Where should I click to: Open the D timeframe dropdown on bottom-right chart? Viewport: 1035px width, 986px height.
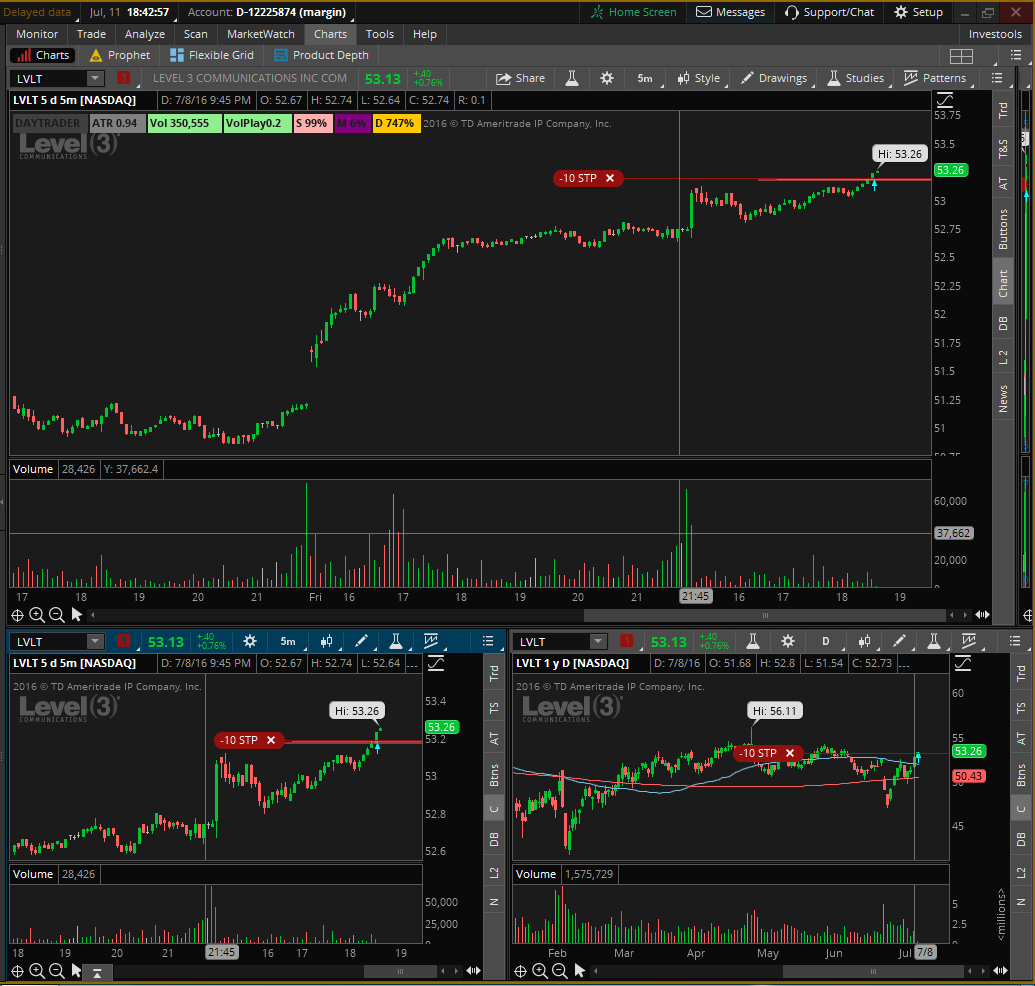point(826,641)
